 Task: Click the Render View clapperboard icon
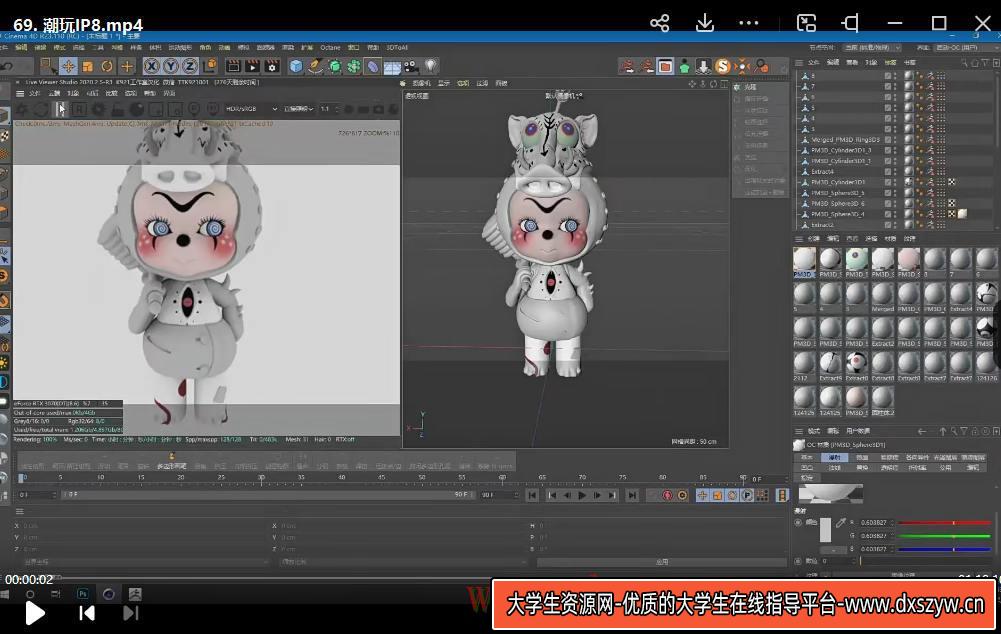(x=234, y=66)
